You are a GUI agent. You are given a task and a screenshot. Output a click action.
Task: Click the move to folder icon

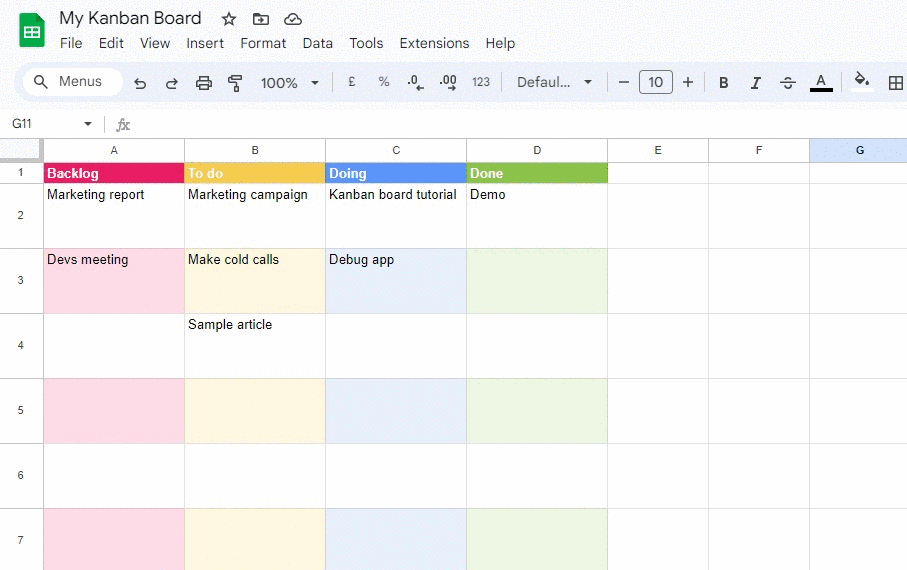click(x=261, y=19)
